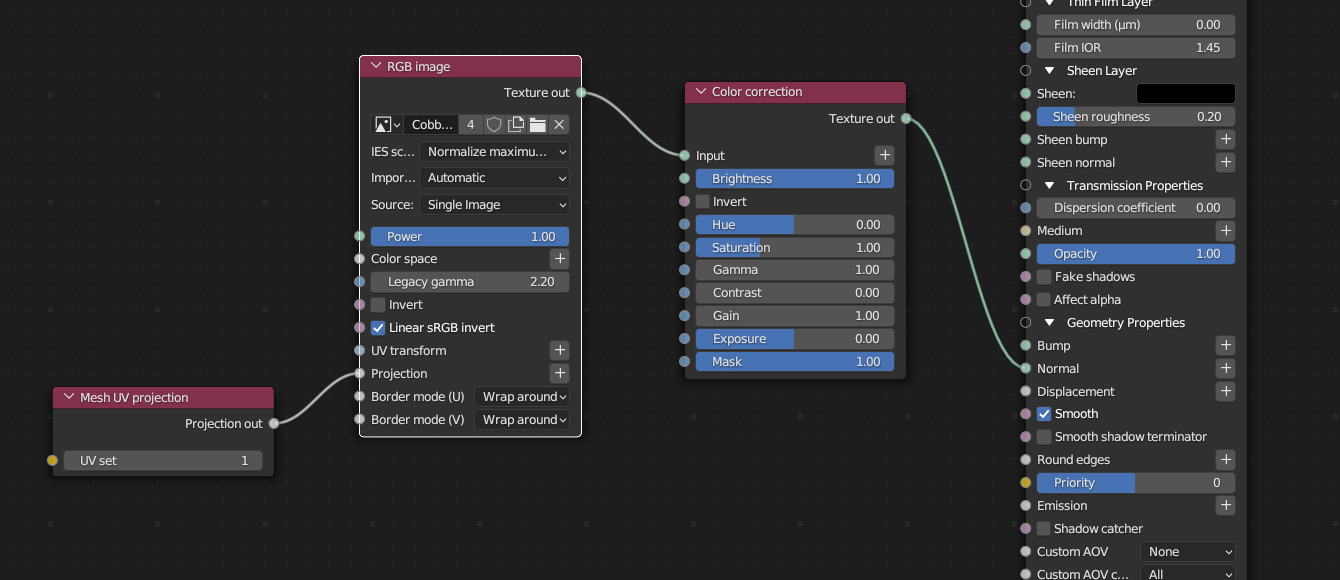Click the UV set number field

(x=164, y=461)
